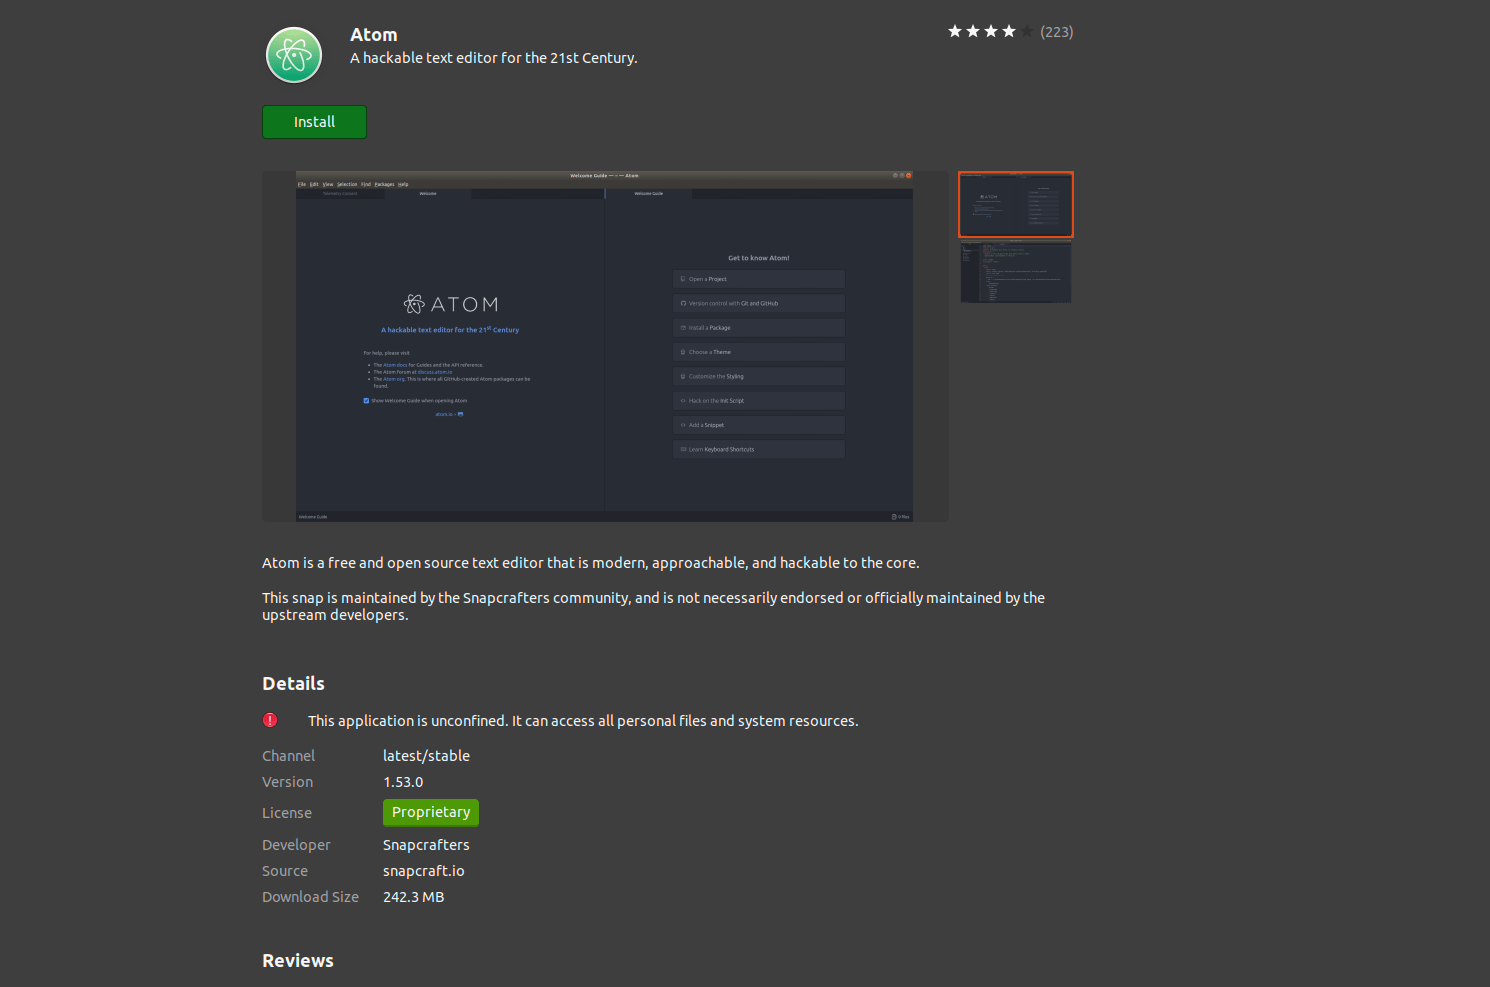The width and height of the screenshot is (1490, 987).
Task: Click the green Atom application icon
Action: (x=294, y=55)
